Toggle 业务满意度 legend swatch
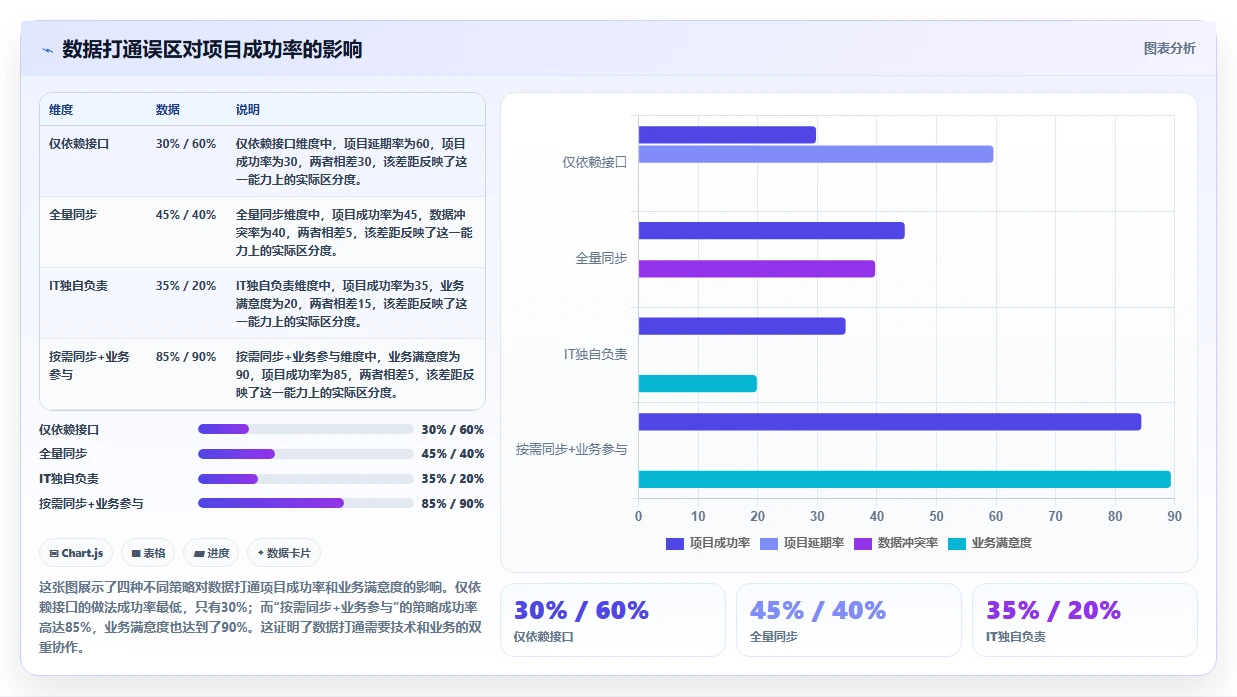This screenshot has width=1237, height=697. coord(957,543)
